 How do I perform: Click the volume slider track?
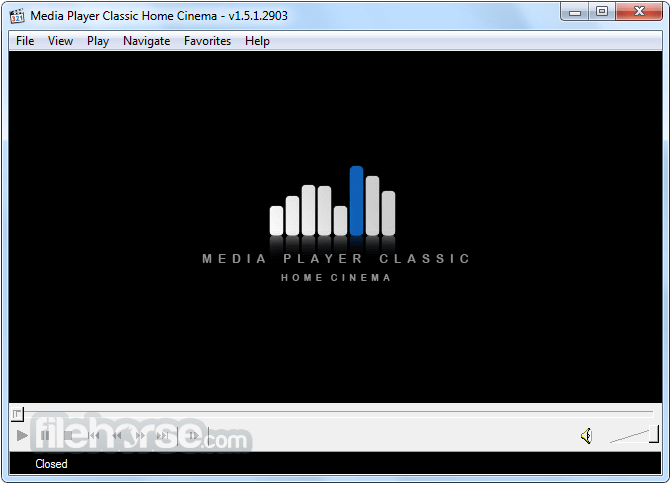(x=630, y=436)
